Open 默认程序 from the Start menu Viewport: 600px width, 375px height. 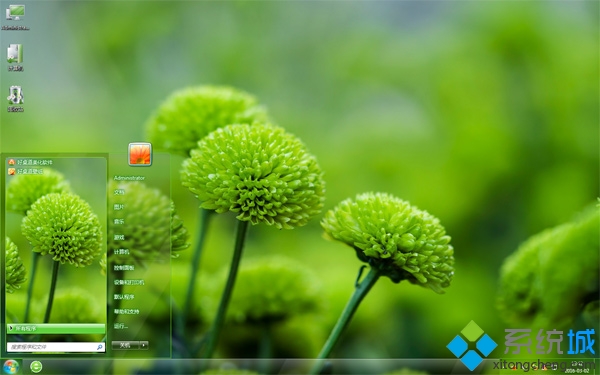[x=124, y=297]
